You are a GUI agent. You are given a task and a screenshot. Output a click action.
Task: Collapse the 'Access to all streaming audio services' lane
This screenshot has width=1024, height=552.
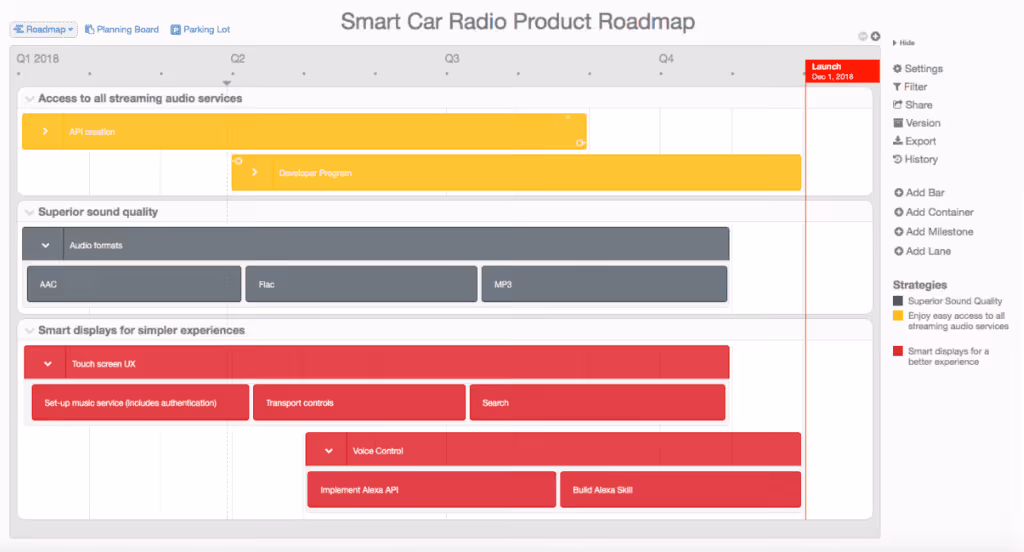point(29,99)
